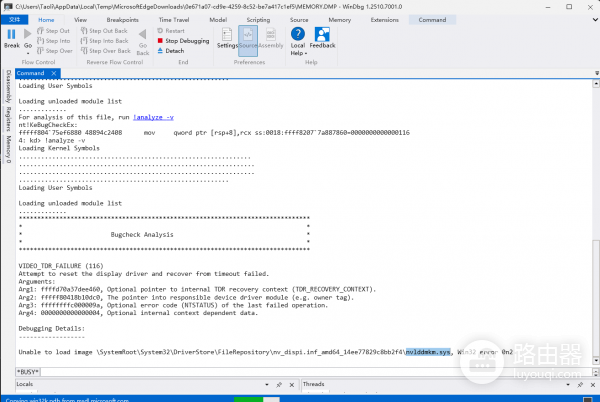Screen dimensions: 600x402
Task: Click Detach in the End group
Action: (171, 50)
